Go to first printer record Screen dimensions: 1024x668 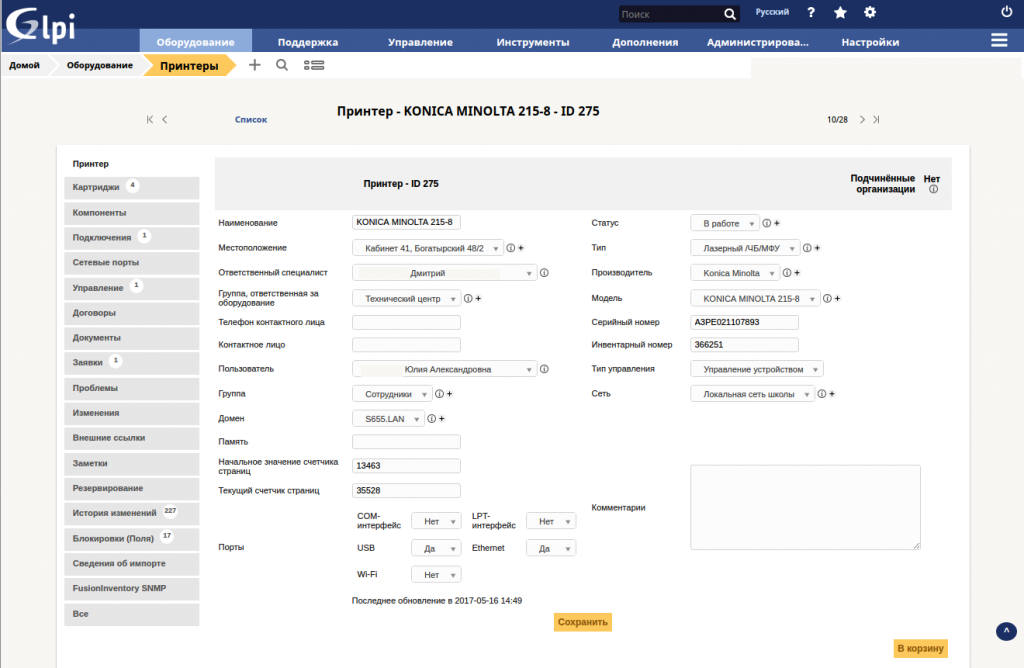[x=150, y=119]
